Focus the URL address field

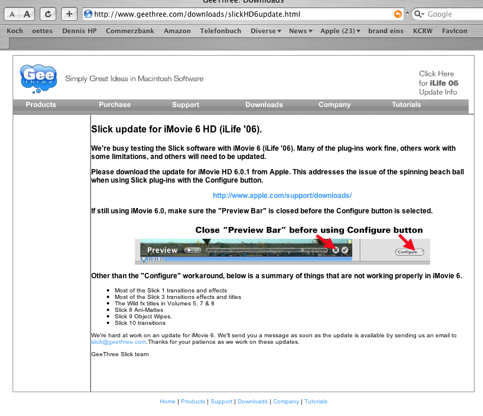pyautogui.click(x=243, y=14)
